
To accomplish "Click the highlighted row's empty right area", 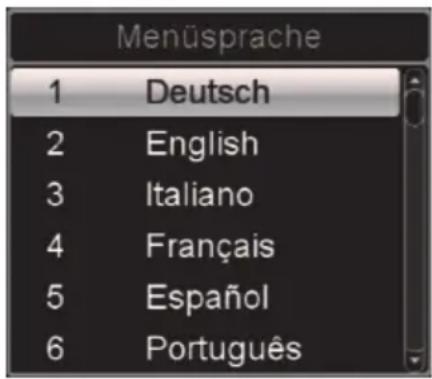I will click(x=334, y=92).
